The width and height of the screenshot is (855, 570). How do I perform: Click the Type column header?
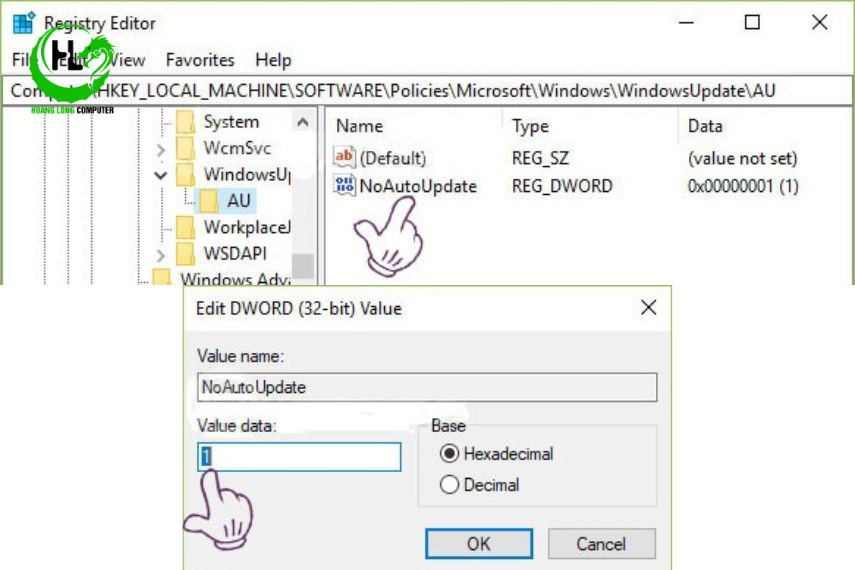click(x=530, y=126)
